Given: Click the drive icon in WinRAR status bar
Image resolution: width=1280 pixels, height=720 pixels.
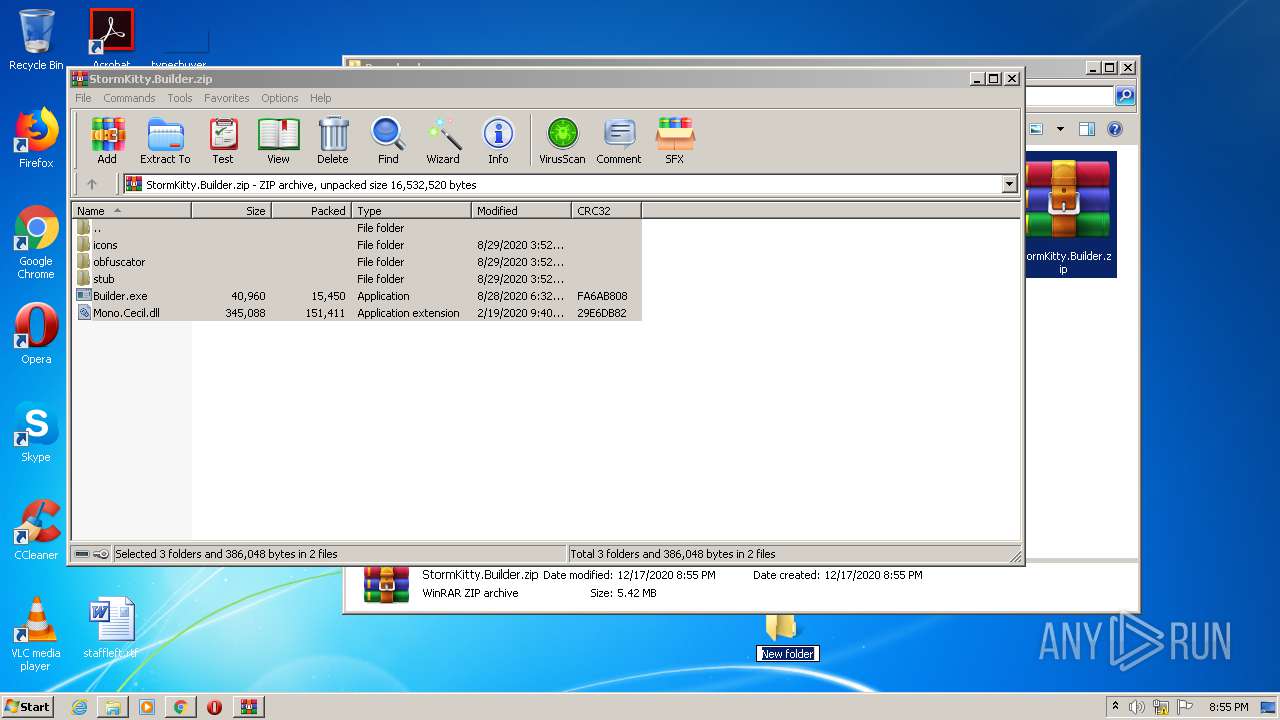Looking at the screenshot, I should coord(82,554).
